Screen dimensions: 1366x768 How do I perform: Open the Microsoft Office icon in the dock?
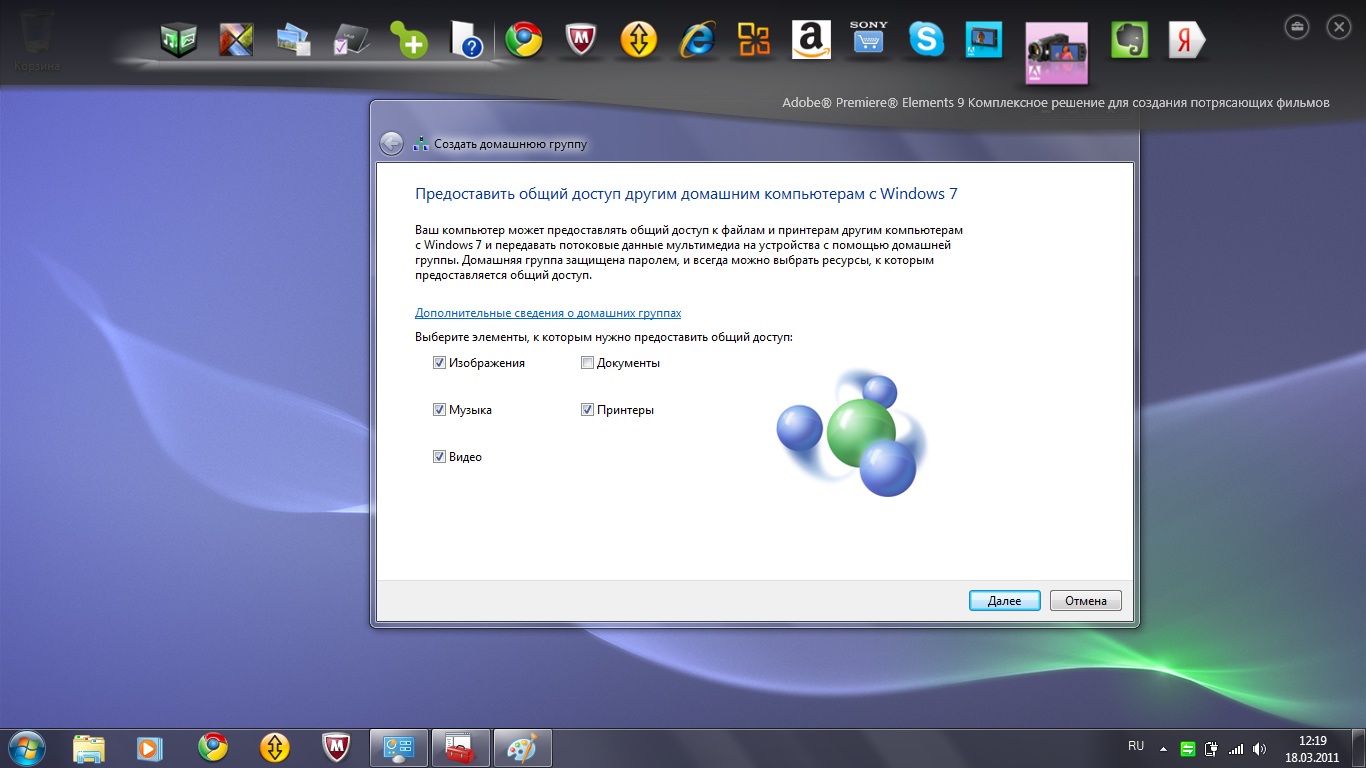[x=754, y=40]
